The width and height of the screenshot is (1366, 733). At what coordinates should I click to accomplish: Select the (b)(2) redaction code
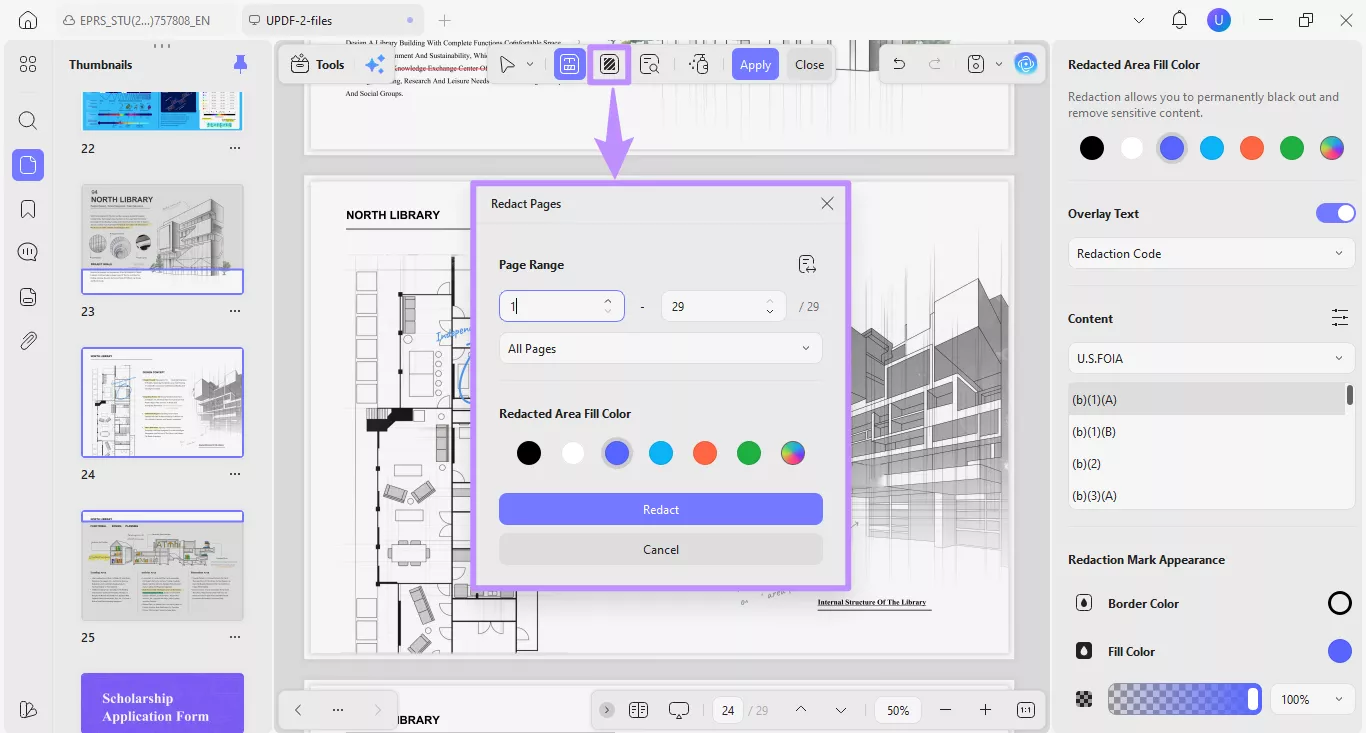[x=1206, y=464]
